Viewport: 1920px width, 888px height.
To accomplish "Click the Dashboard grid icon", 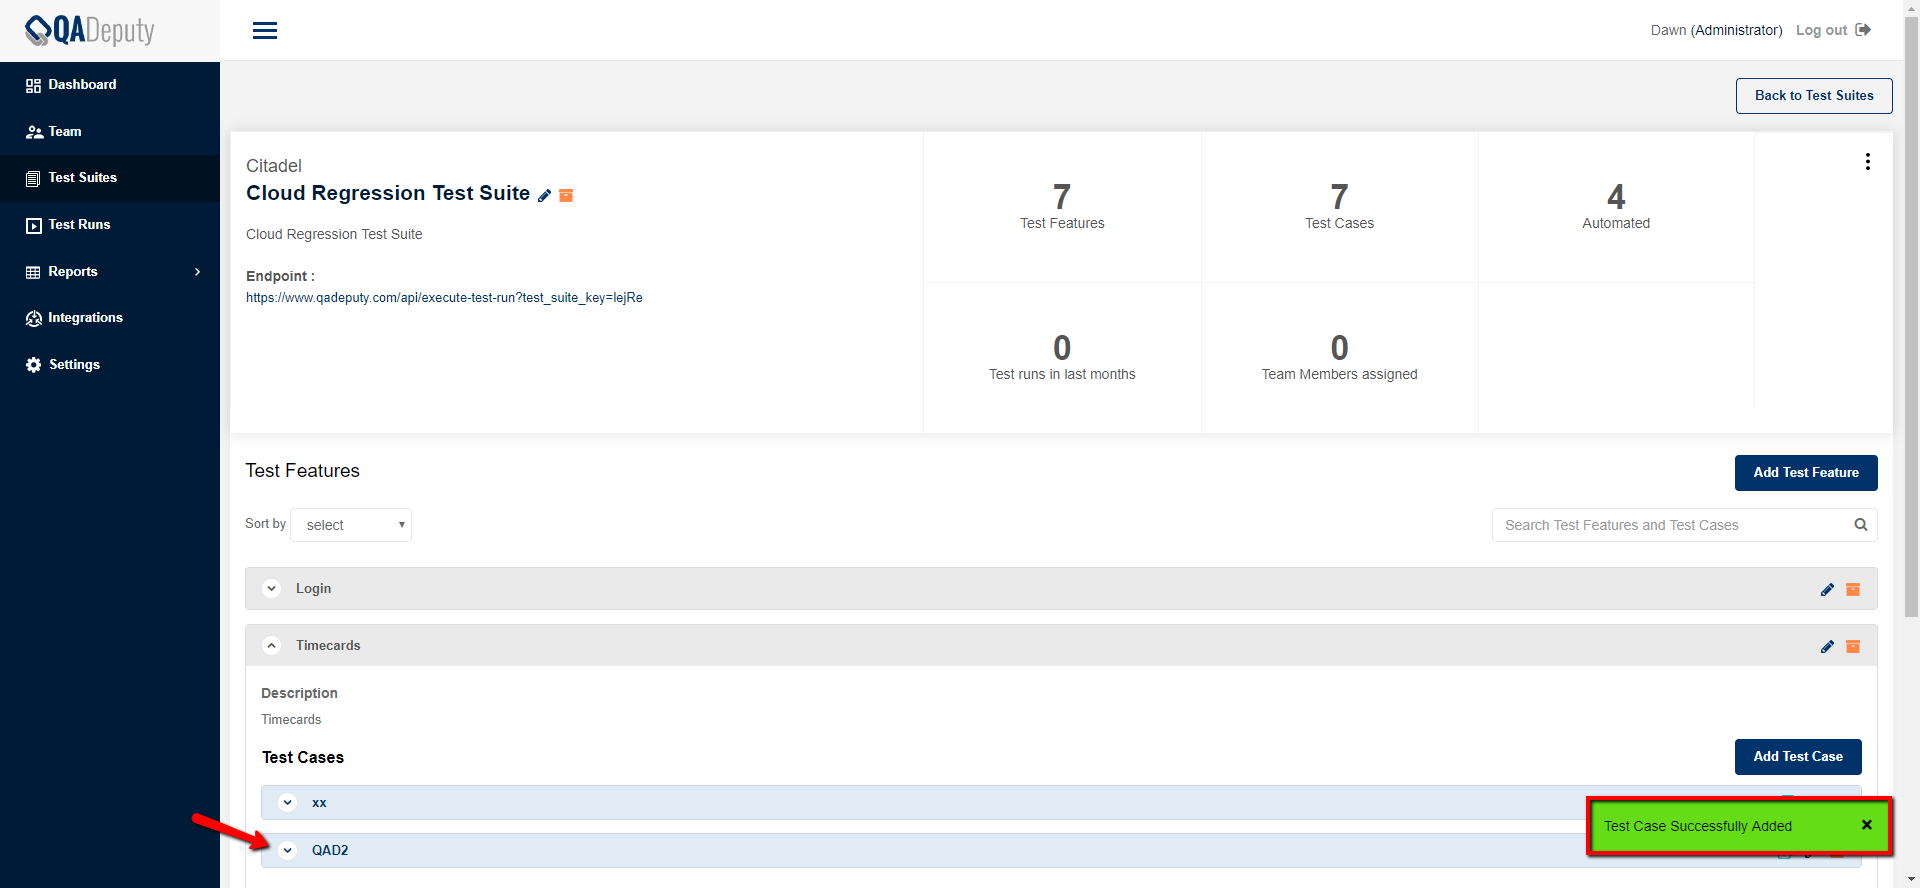I will coord(33,85).
